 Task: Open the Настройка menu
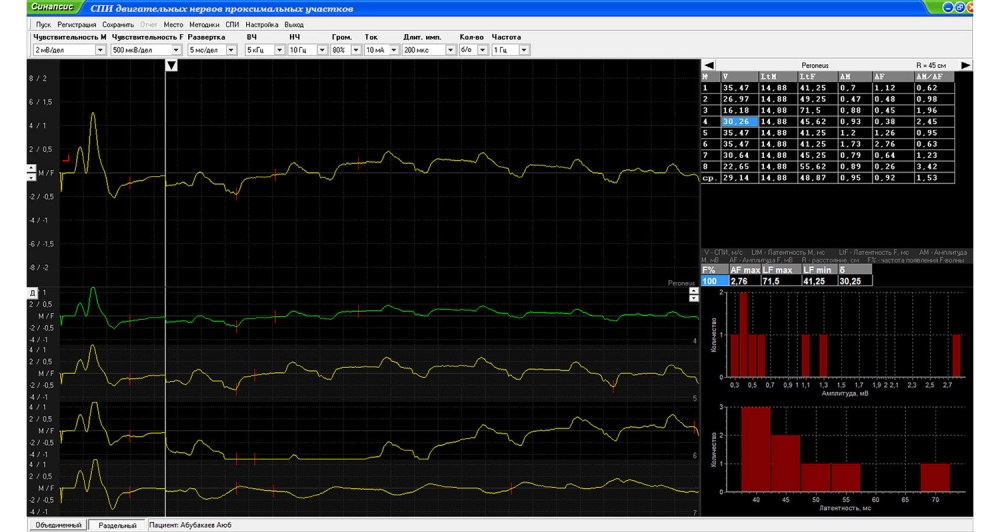261,23
